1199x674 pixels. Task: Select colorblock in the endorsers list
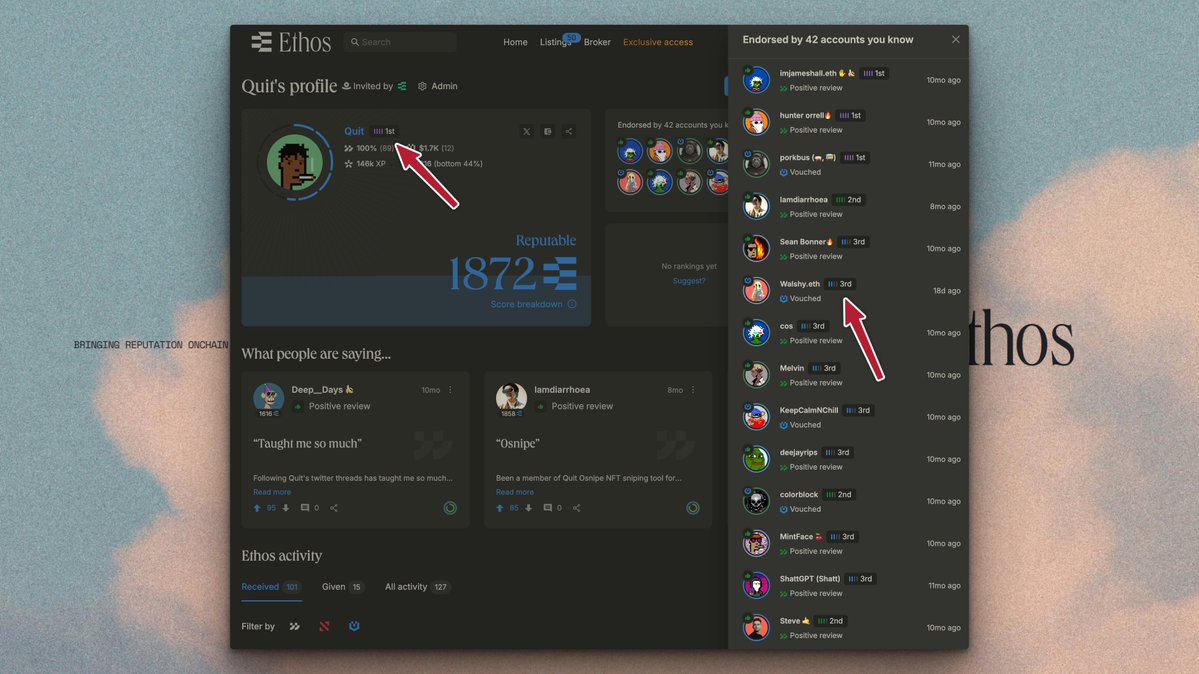848,501
